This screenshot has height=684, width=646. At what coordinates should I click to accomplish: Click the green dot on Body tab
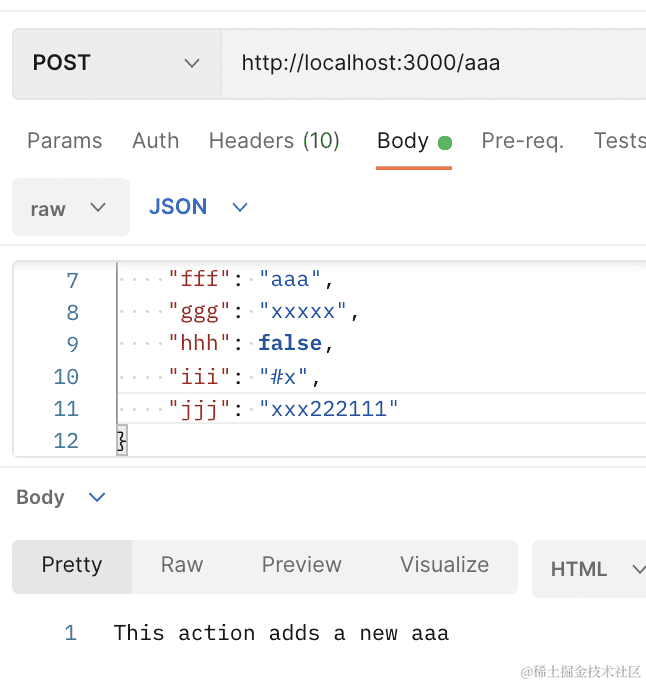point(445,143)
